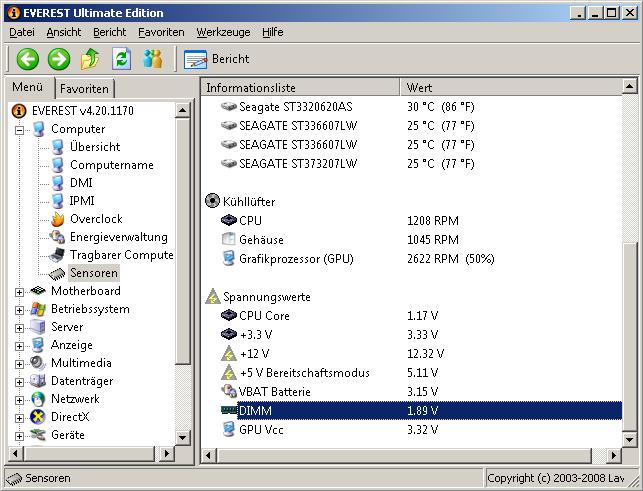
Task: Switch to the Menü tab
Action: pyautogui.click(x=27, y=87)
